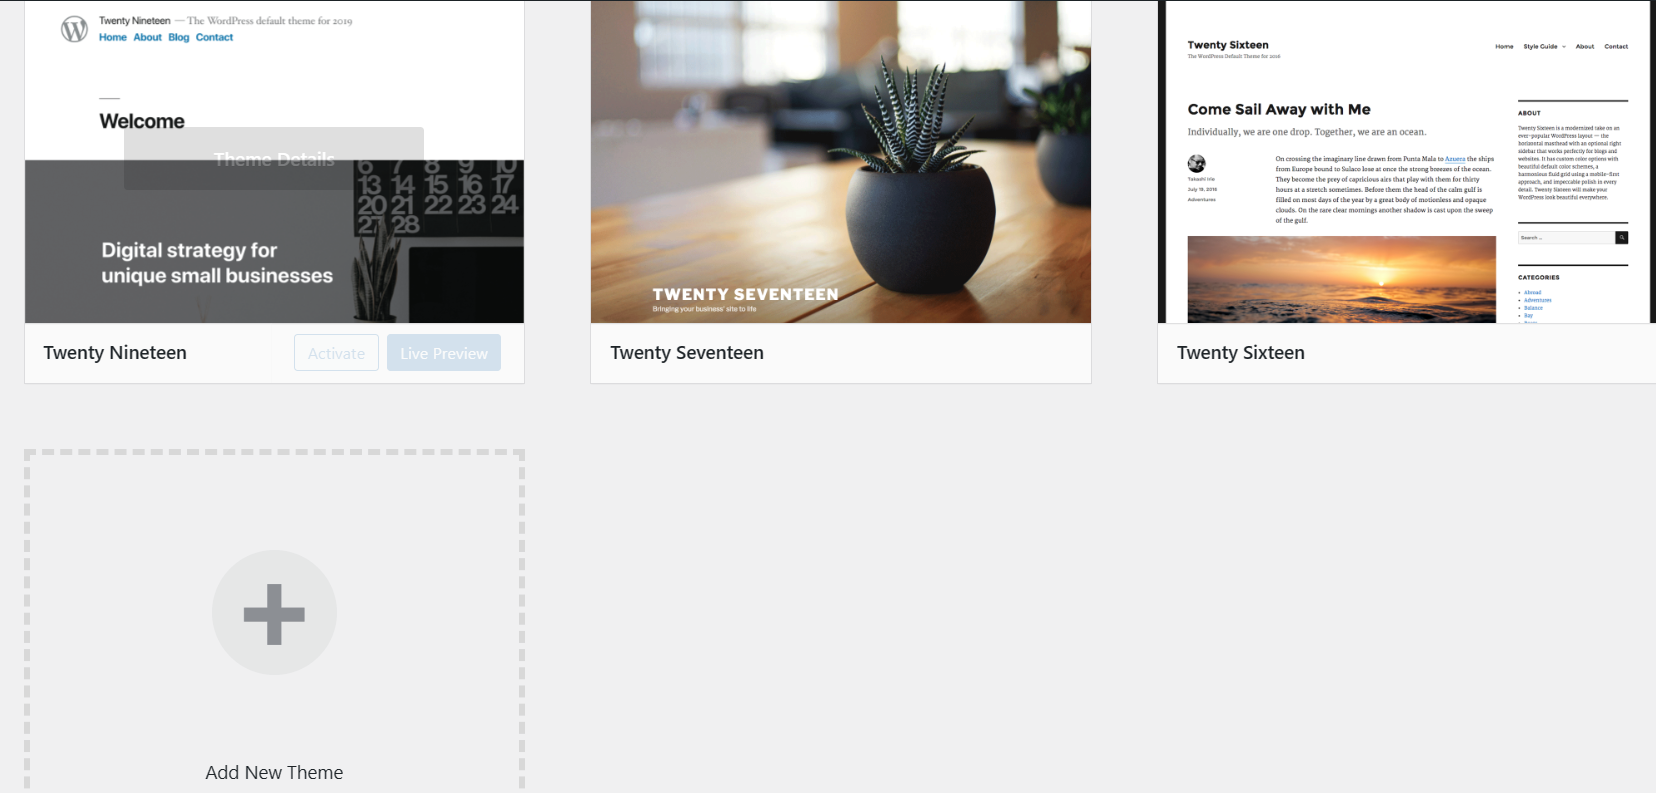Click the search button icon in Twenty Sixteen sidebar
This screenshot has height=793, width=1656.
pyautogui.click(x=1621, y=238)
